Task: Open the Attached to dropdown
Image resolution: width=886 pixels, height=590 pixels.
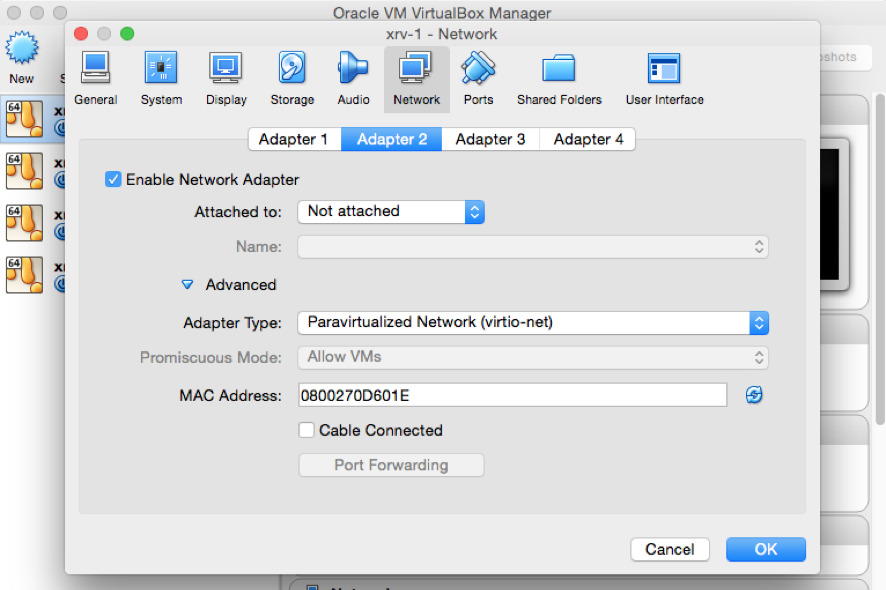Action: [x=391, y=212]
